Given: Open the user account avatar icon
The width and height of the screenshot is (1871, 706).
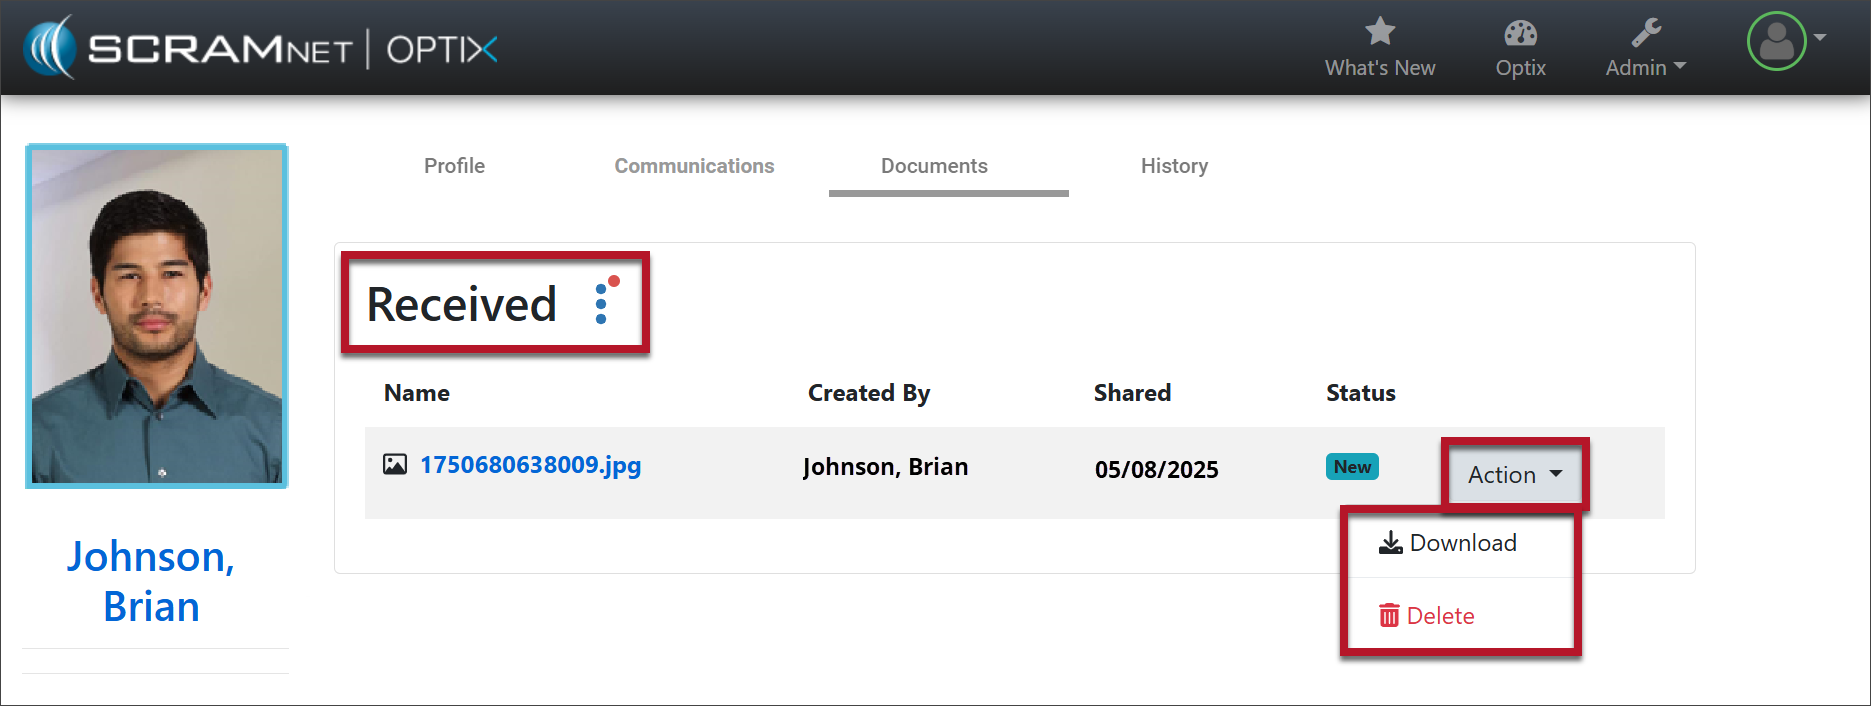Looking at the screenshot, I should (1776, 41).
